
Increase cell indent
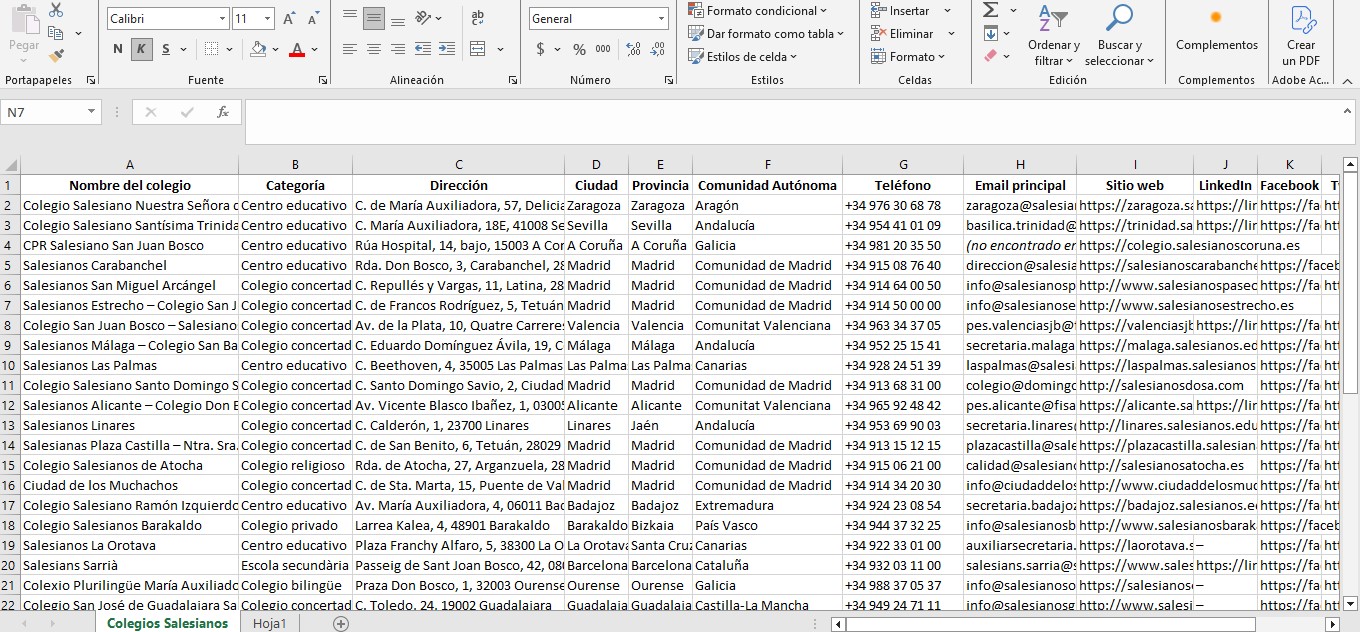pyautogui.click(x=445, y=49)
